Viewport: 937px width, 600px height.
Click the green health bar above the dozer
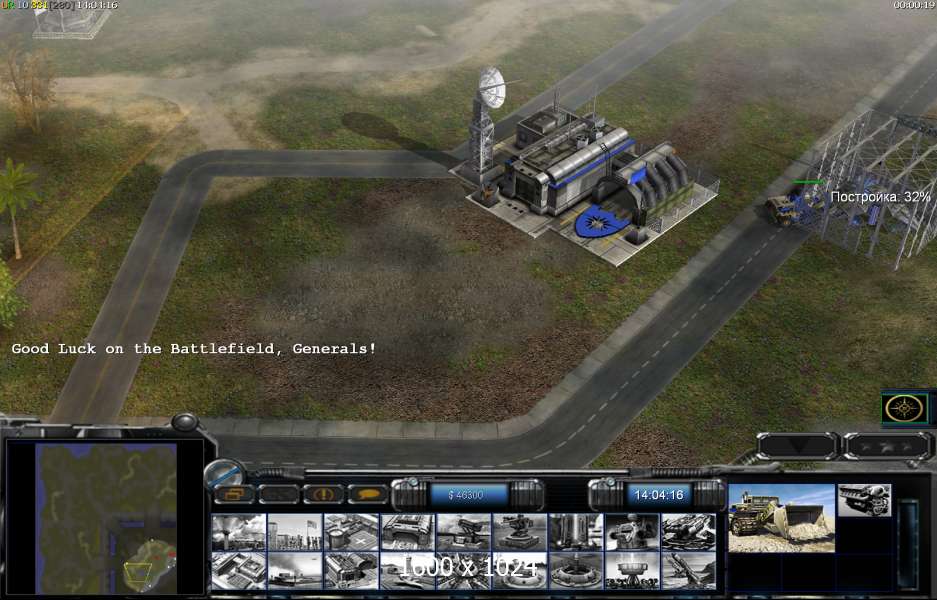pyautogui.click(x=807, y=182)
